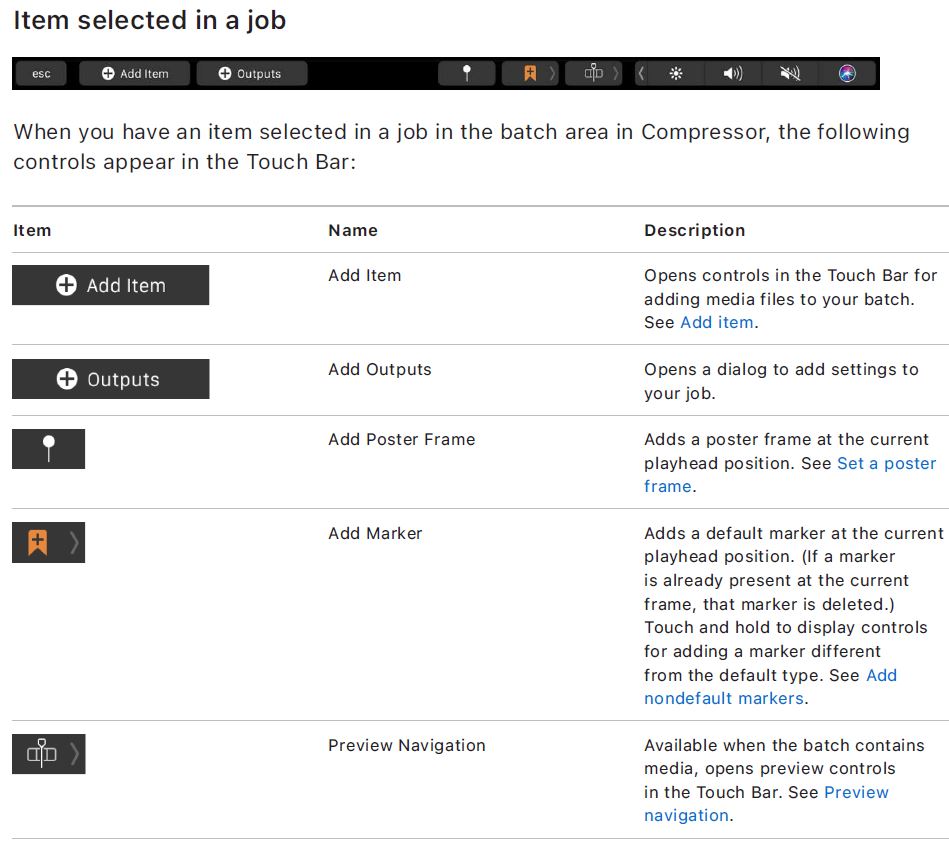Click the large Add Item image in table
The image size is (949, 851).
(110, 285)
